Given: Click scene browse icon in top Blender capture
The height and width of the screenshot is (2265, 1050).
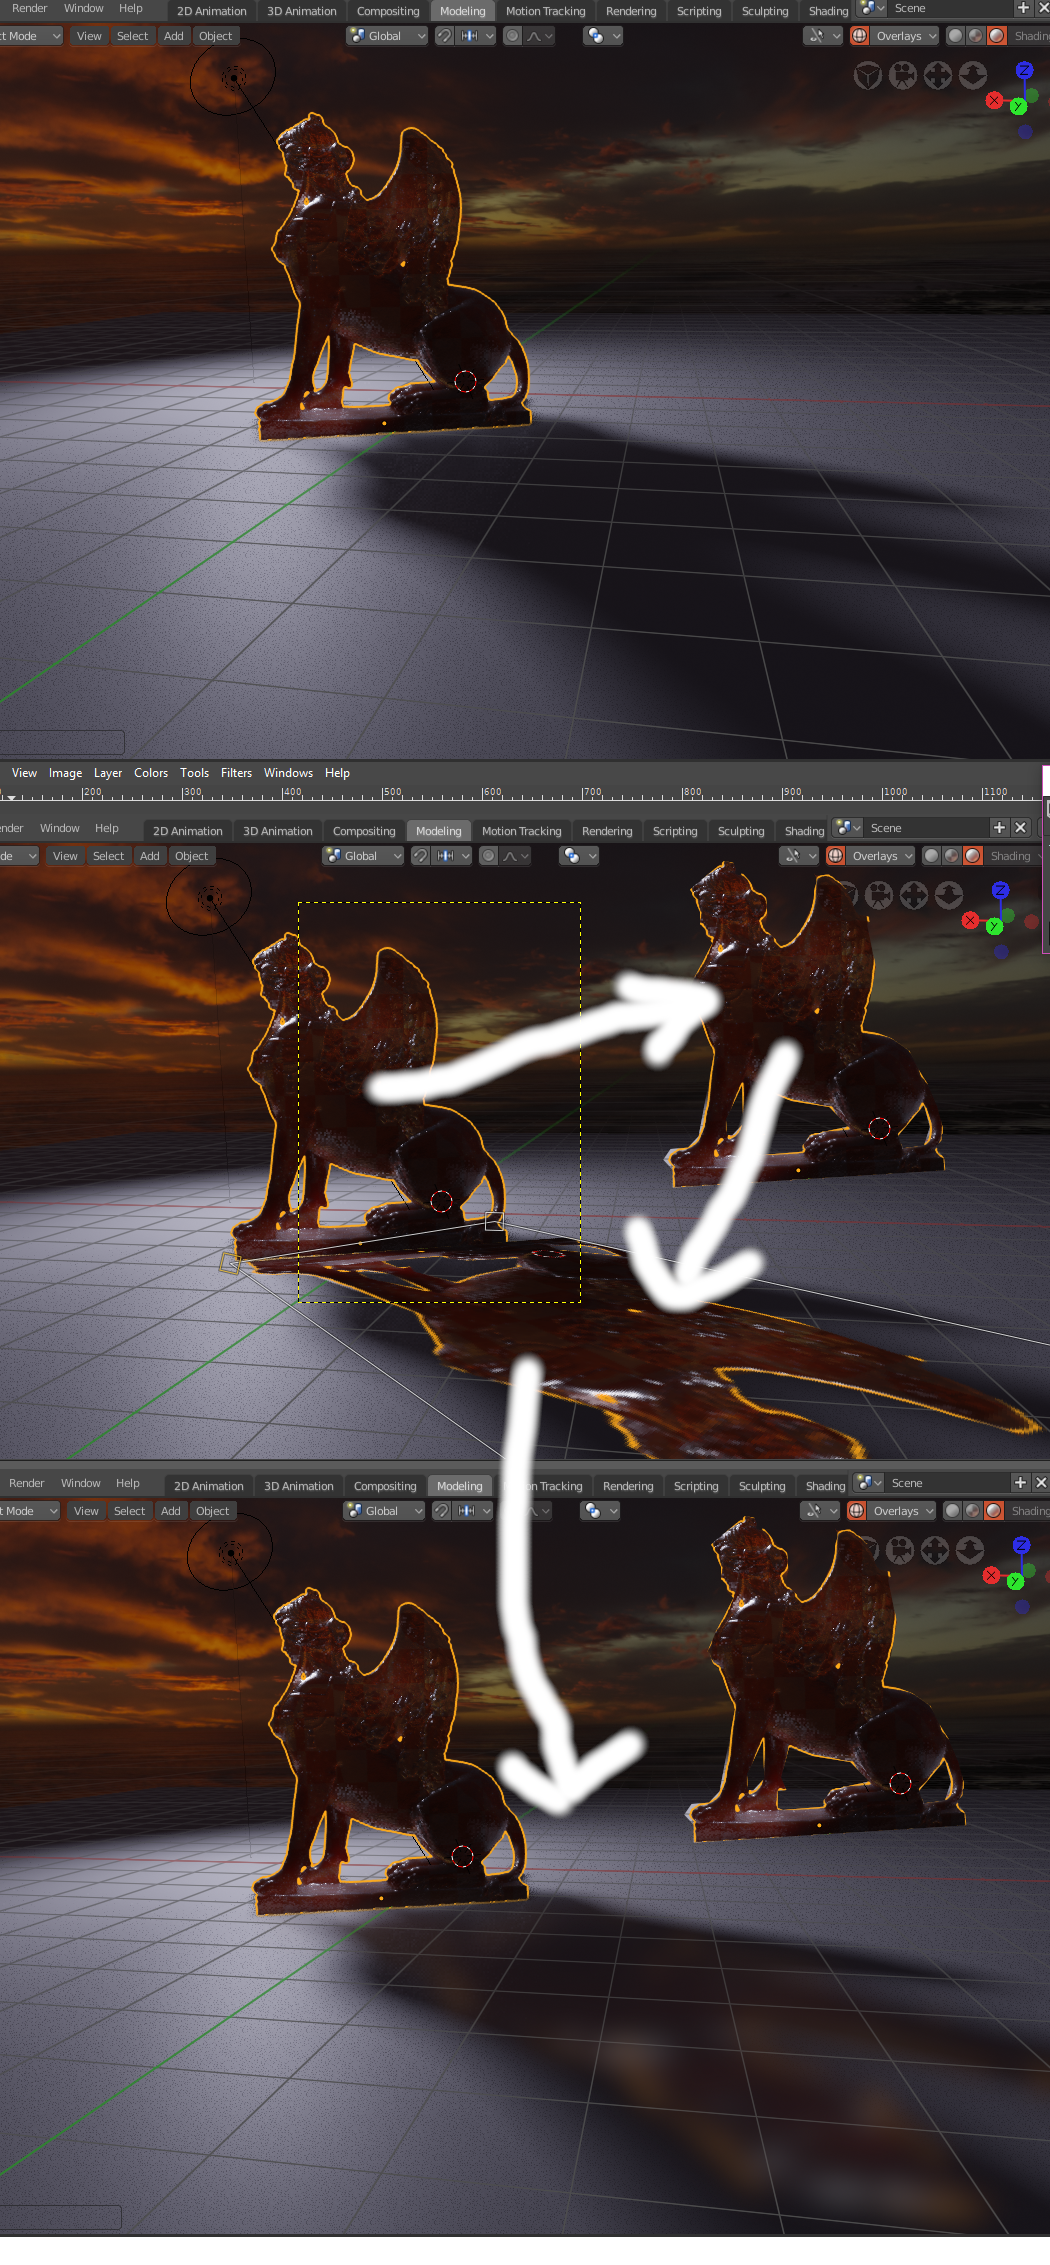Looking at the screenshot, I should tap(872, 8).
